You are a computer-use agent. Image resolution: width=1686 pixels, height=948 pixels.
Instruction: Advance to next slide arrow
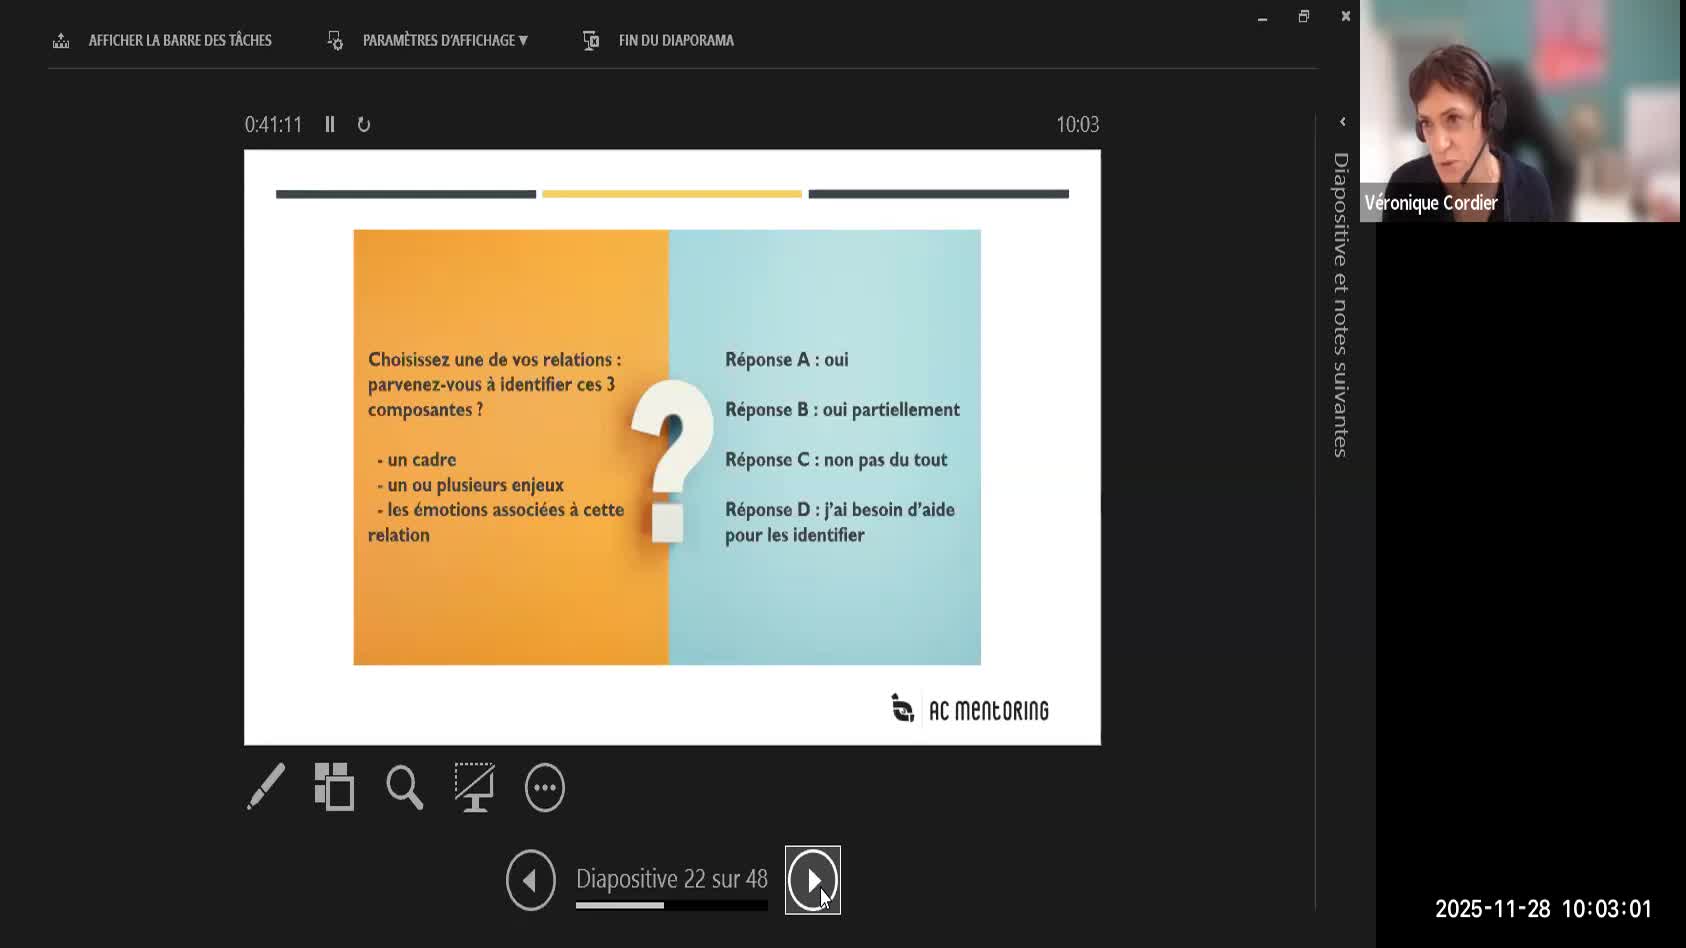tap(812, 880)
